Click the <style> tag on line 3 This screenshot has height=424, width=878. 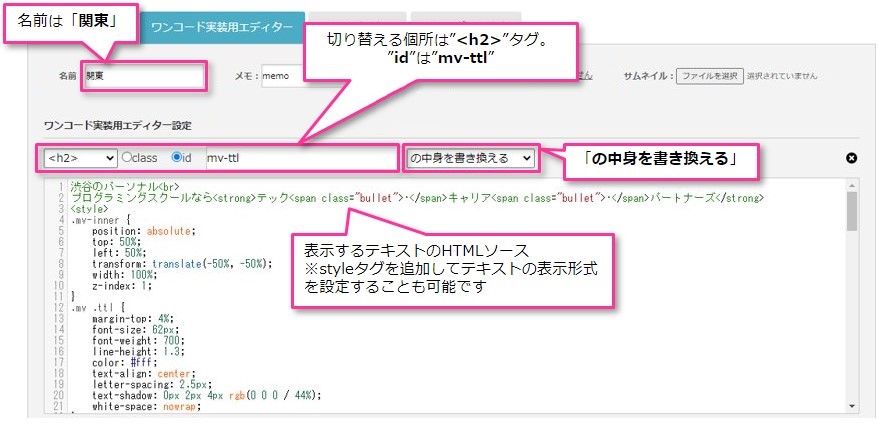coord(90,209)
